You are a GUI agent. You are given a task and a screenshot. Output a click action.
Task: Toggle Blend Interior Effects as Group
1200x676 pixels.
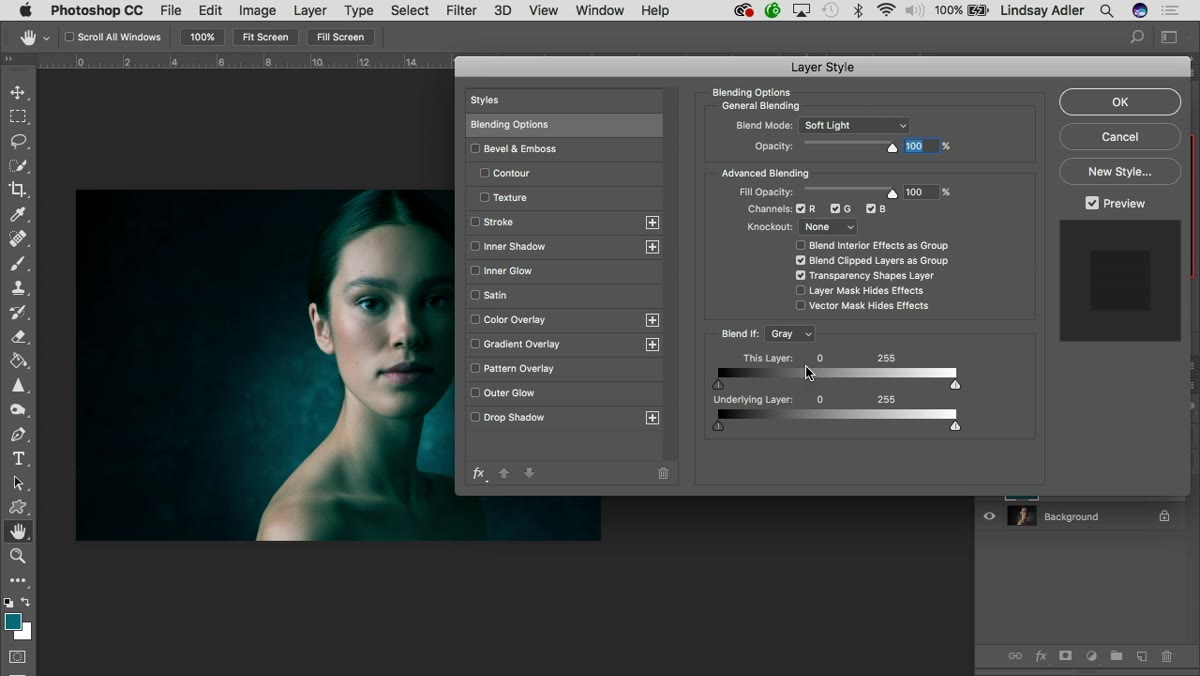click(801, 245)
